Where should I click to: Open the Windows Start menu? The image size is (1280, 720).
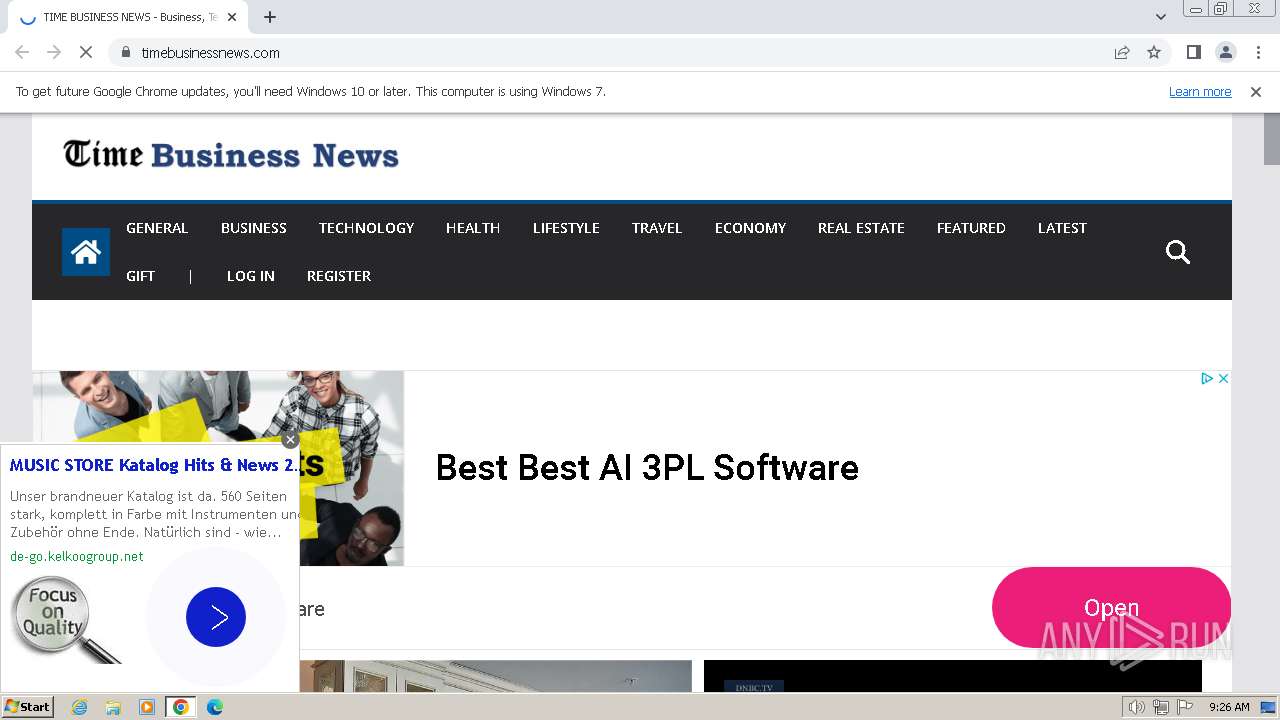[28, 707]
